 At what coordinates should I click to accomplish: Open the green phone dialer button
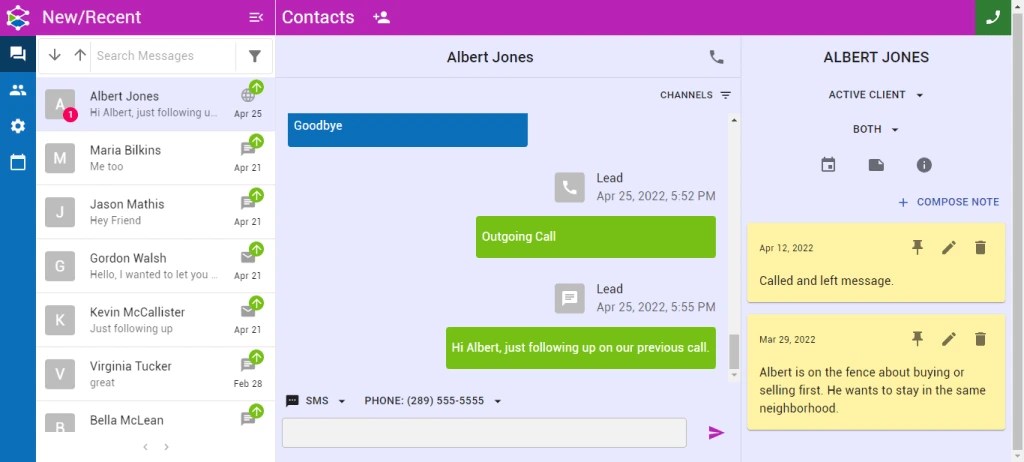pyautogui.click(x=993, y=18)
